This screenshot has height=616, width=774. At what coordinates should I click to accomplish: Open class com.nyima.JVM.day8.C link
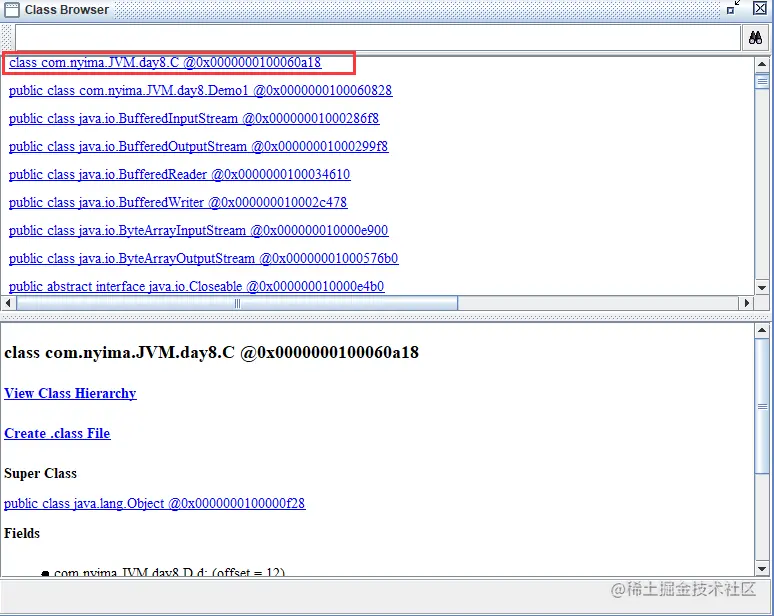pyautogui.click(x=165, y=63)
